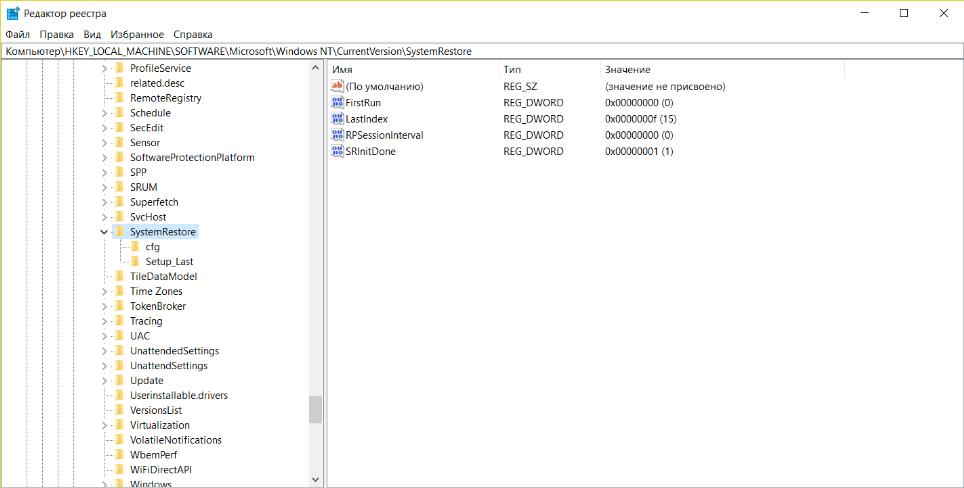Image resolution: width=964 pixels, height=488 pixels.
Task: Expand the Superfetch key
Action: (105, 202)
